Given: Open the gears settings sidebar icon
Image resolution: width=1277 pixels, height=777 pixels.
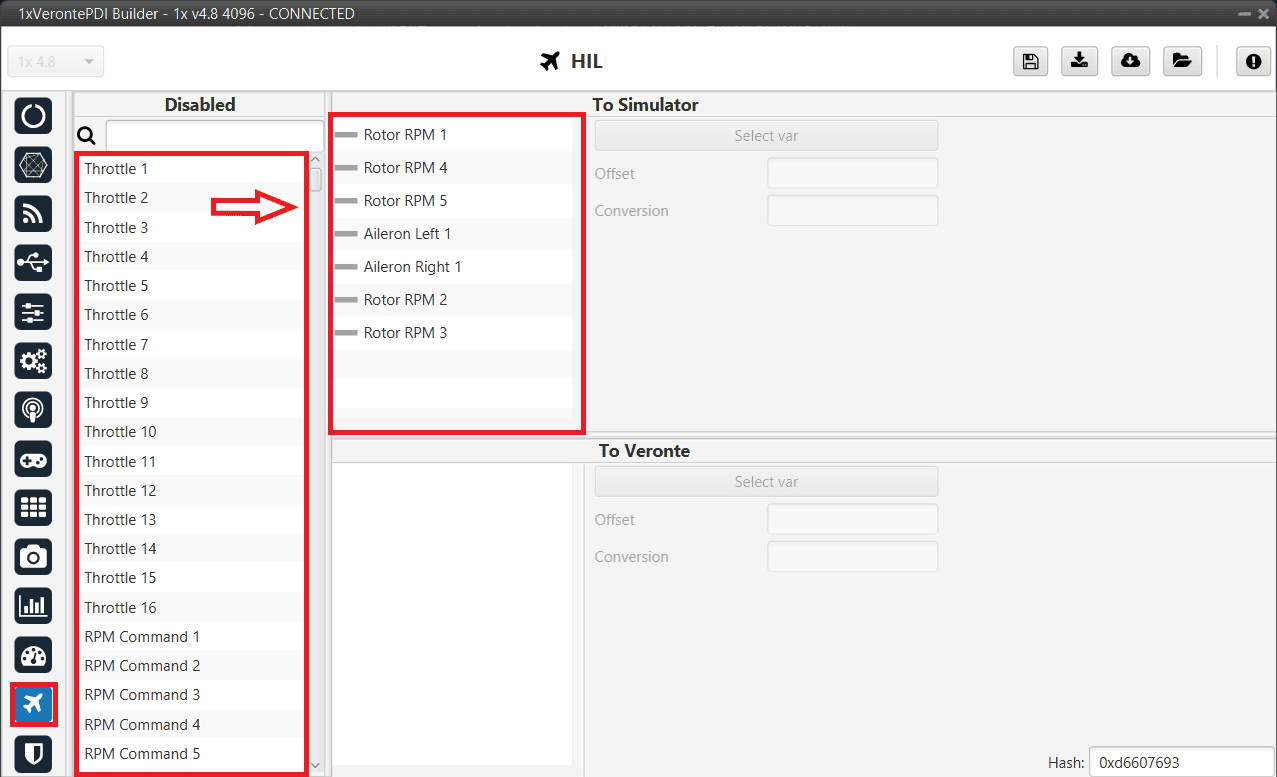Looking at the screenshot, I should pos(34,360).
